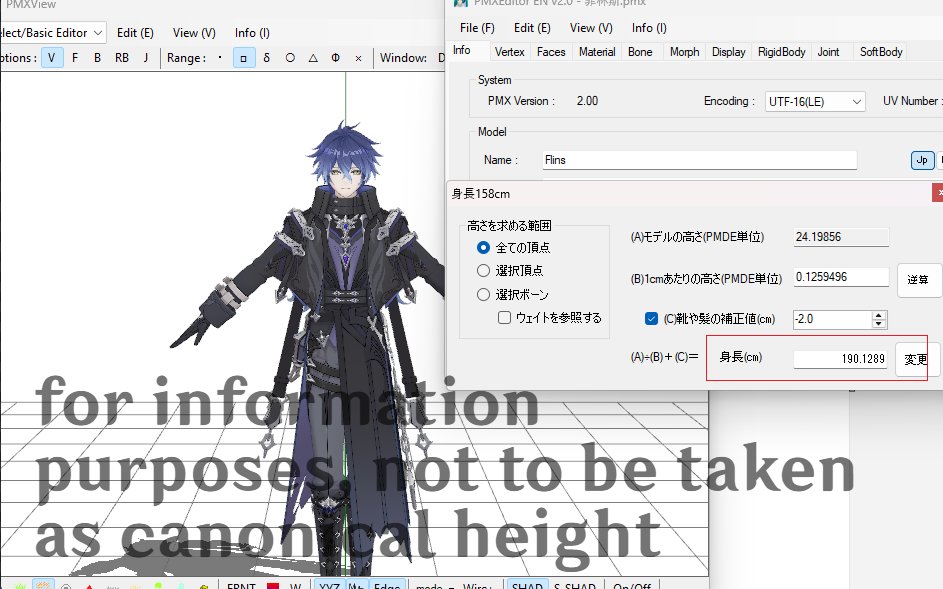
Task: Click the correction value field -2.0
Action: point(832,319)
